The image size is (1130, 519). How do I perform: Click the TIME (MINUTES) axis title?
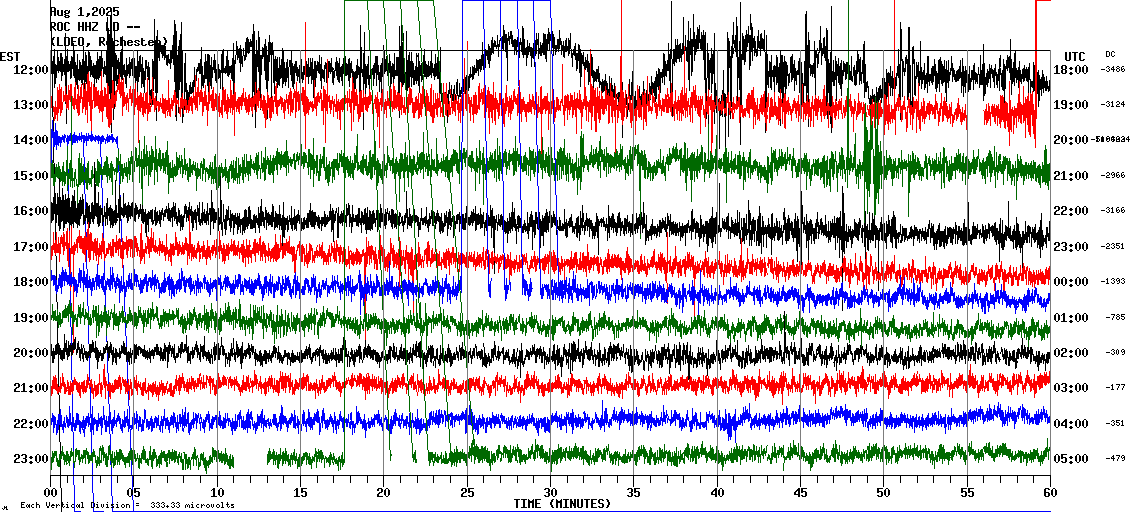562,504
